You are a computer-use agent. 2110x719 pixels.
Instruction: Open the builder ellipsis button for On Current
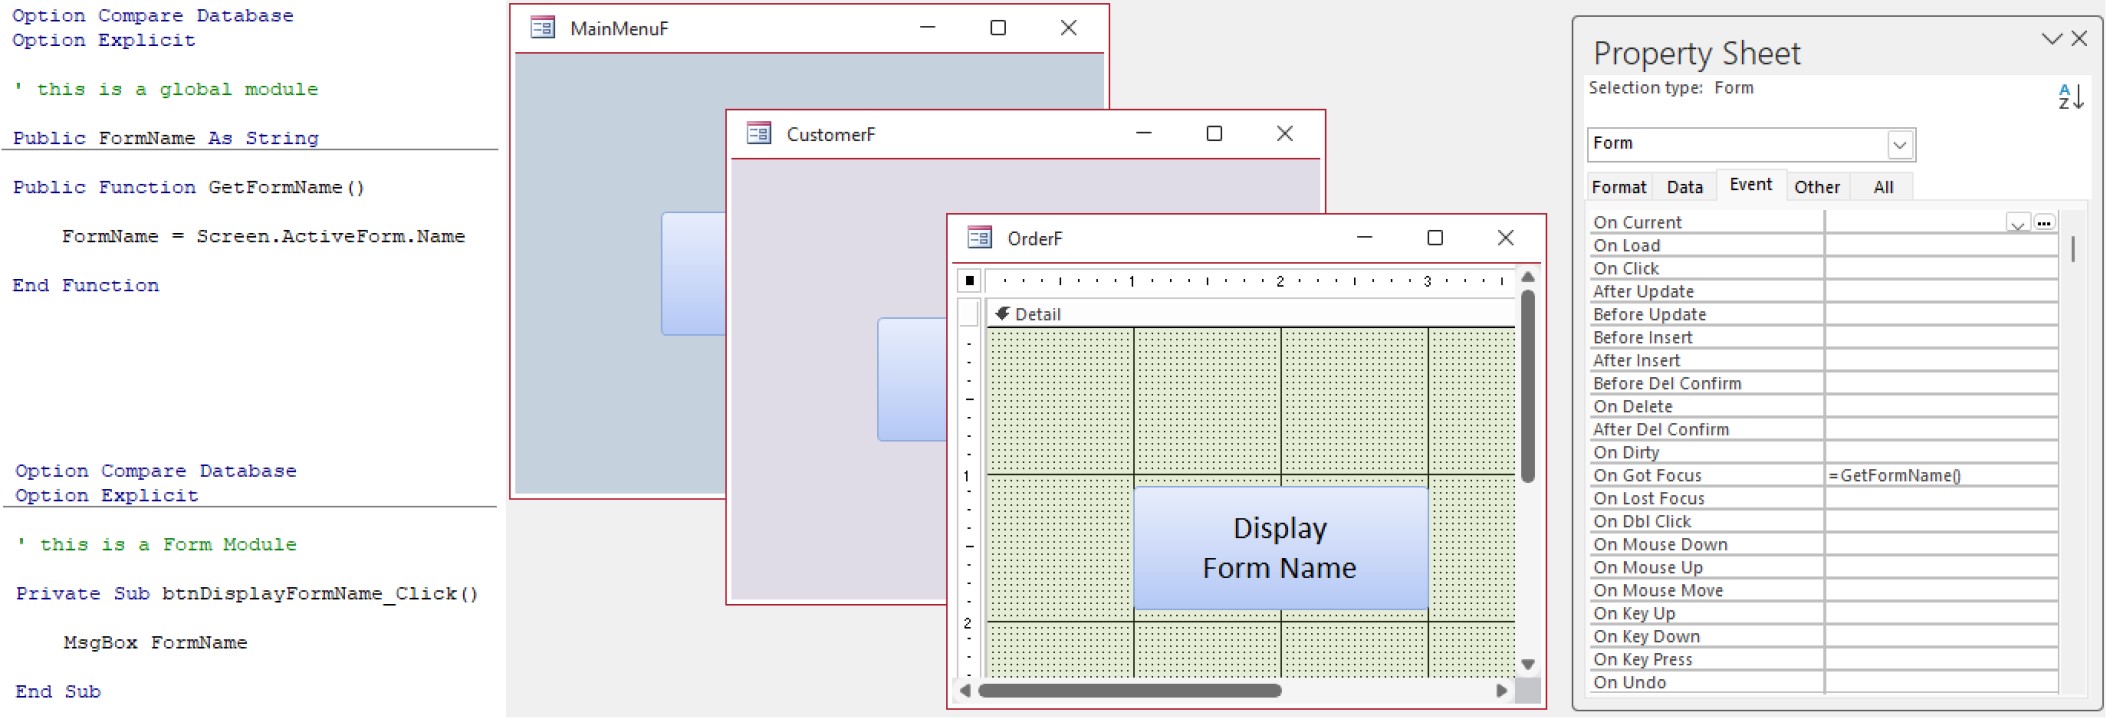tap(2044, 222)
